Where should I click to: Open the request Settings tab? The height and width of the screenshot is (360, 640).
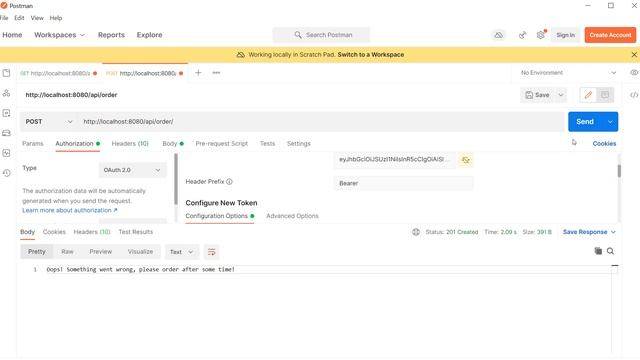click(299, 144)
